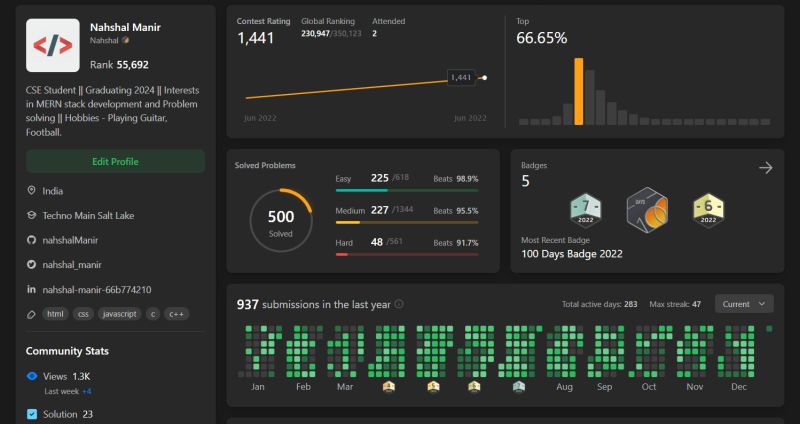Open the Twitter icon beside nahshal_manir

(x=32, y=264)
